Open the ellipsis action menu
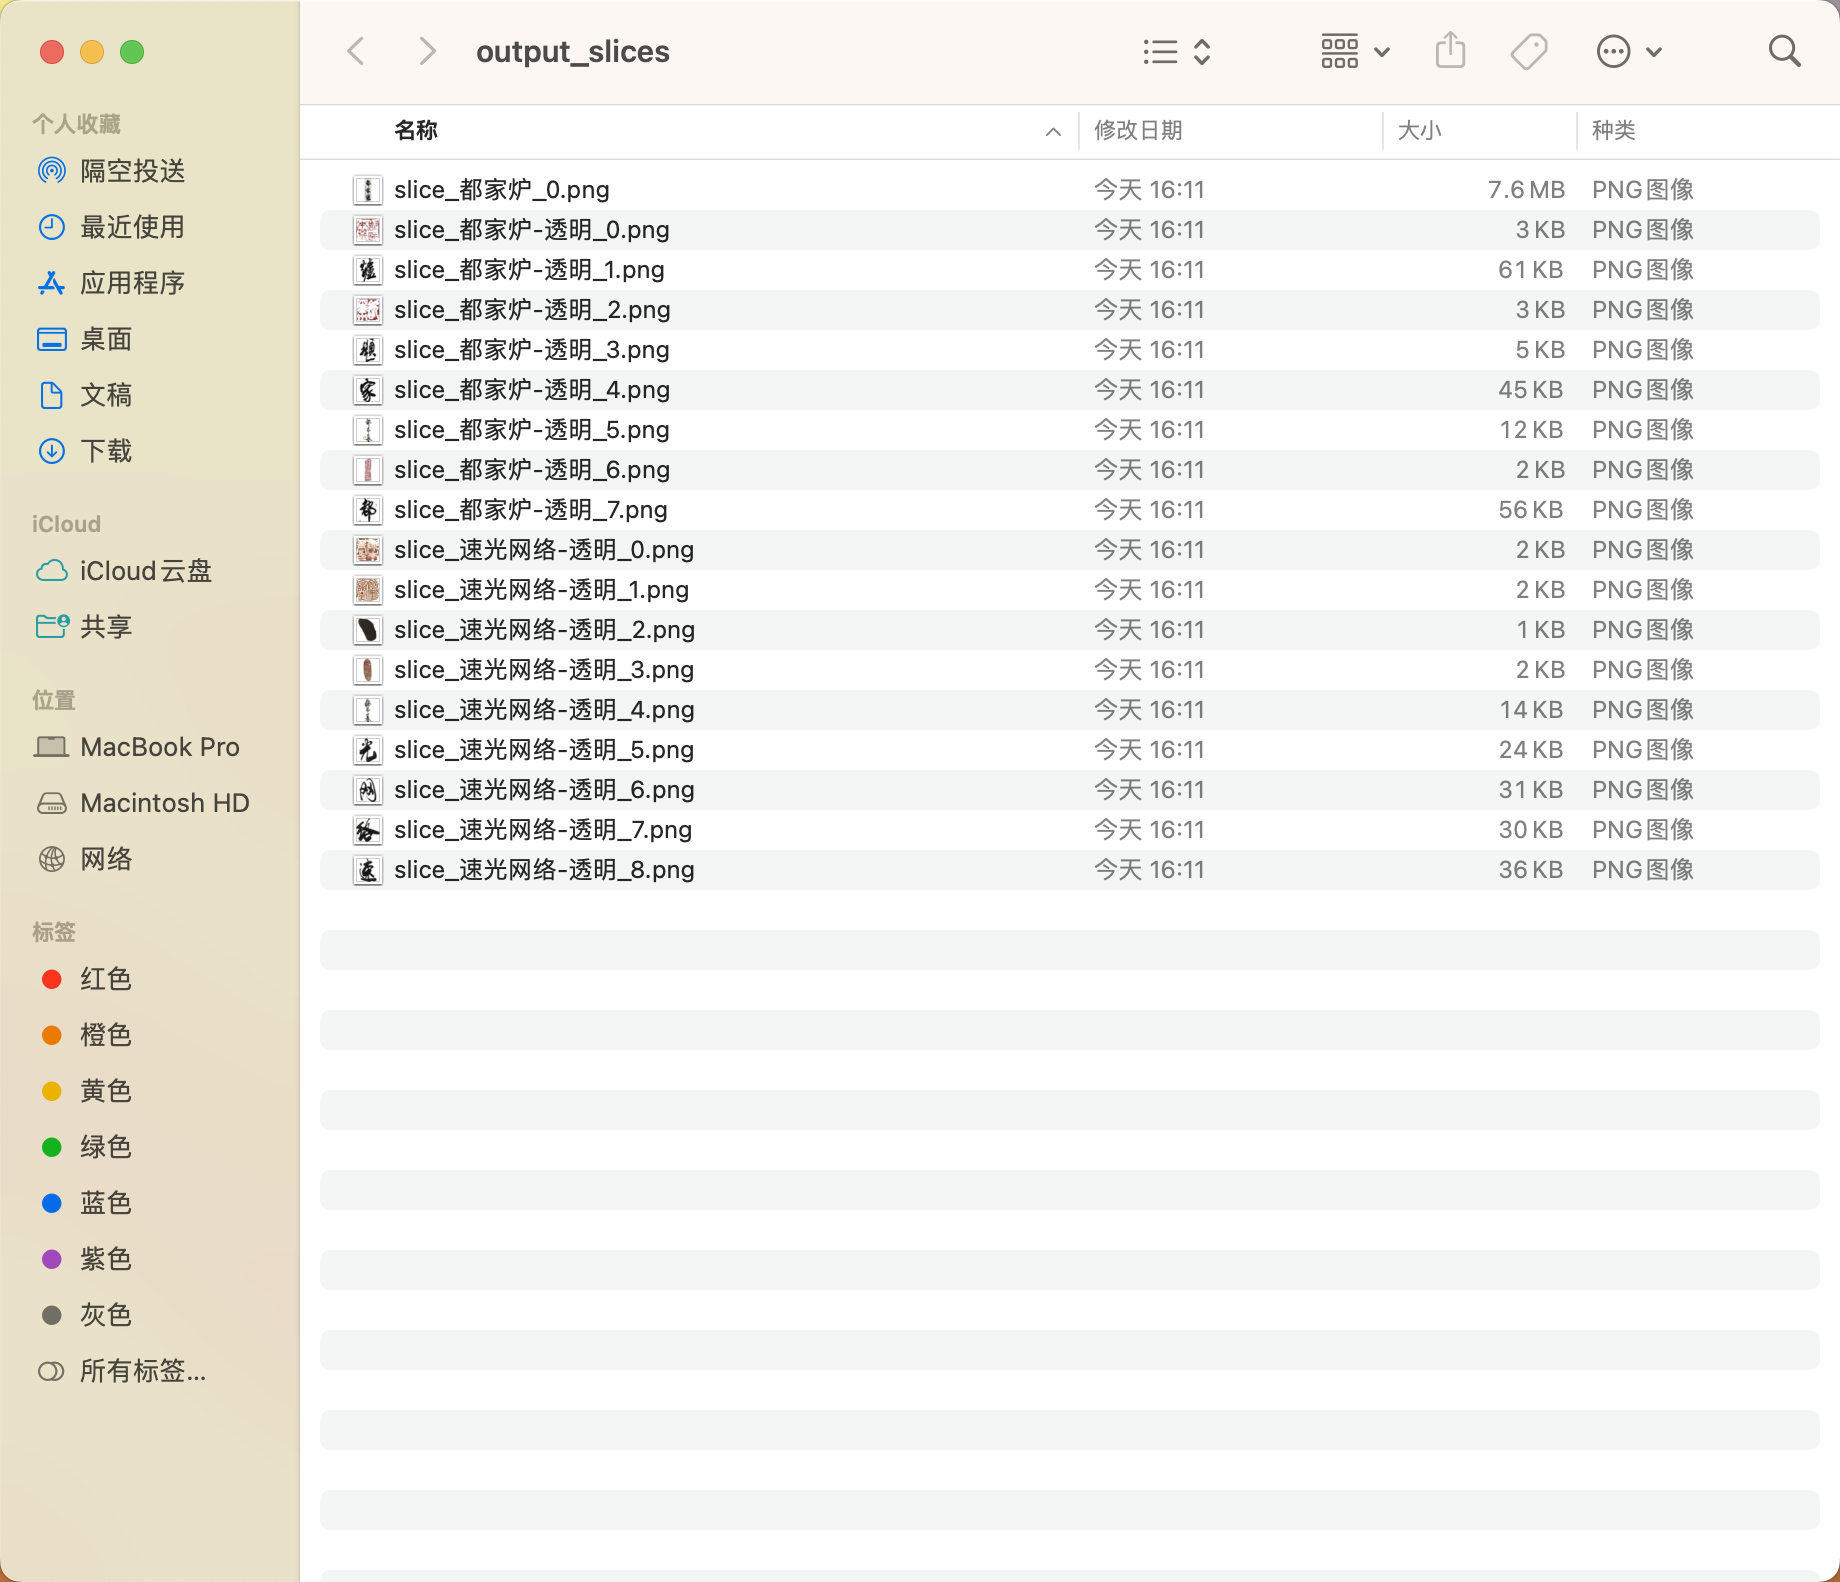 1629,52
